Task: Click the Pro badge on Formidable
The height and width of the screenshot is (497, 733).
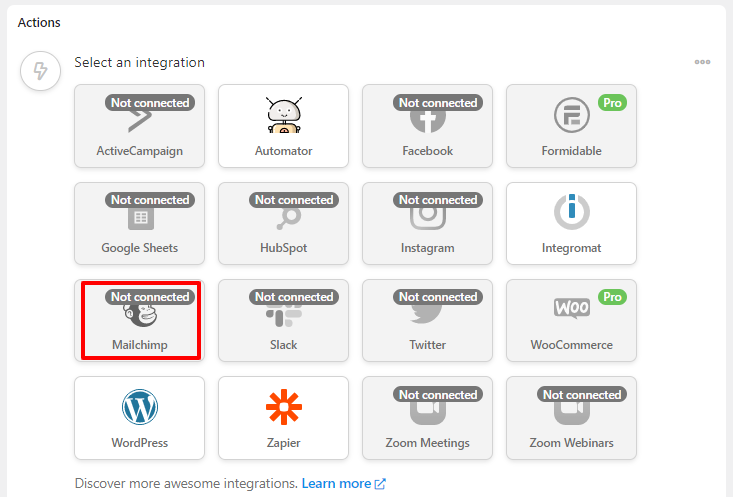Action: pyautogui.click(x=612, y=102)
